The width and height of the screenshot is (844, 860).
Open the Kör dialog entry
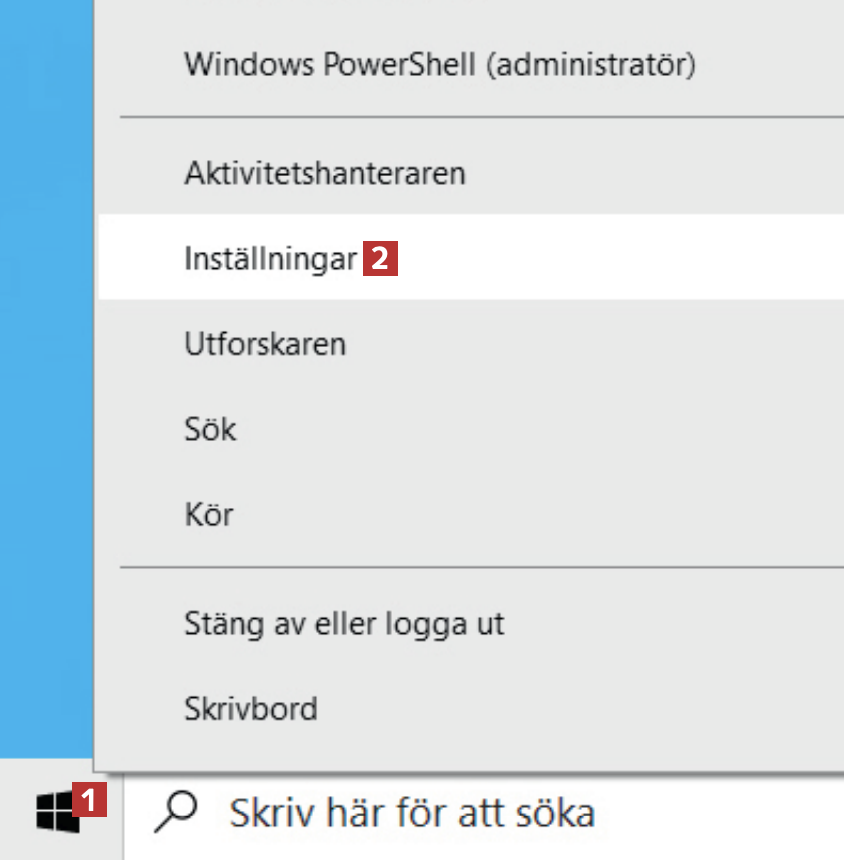click(x=209, y=516)
